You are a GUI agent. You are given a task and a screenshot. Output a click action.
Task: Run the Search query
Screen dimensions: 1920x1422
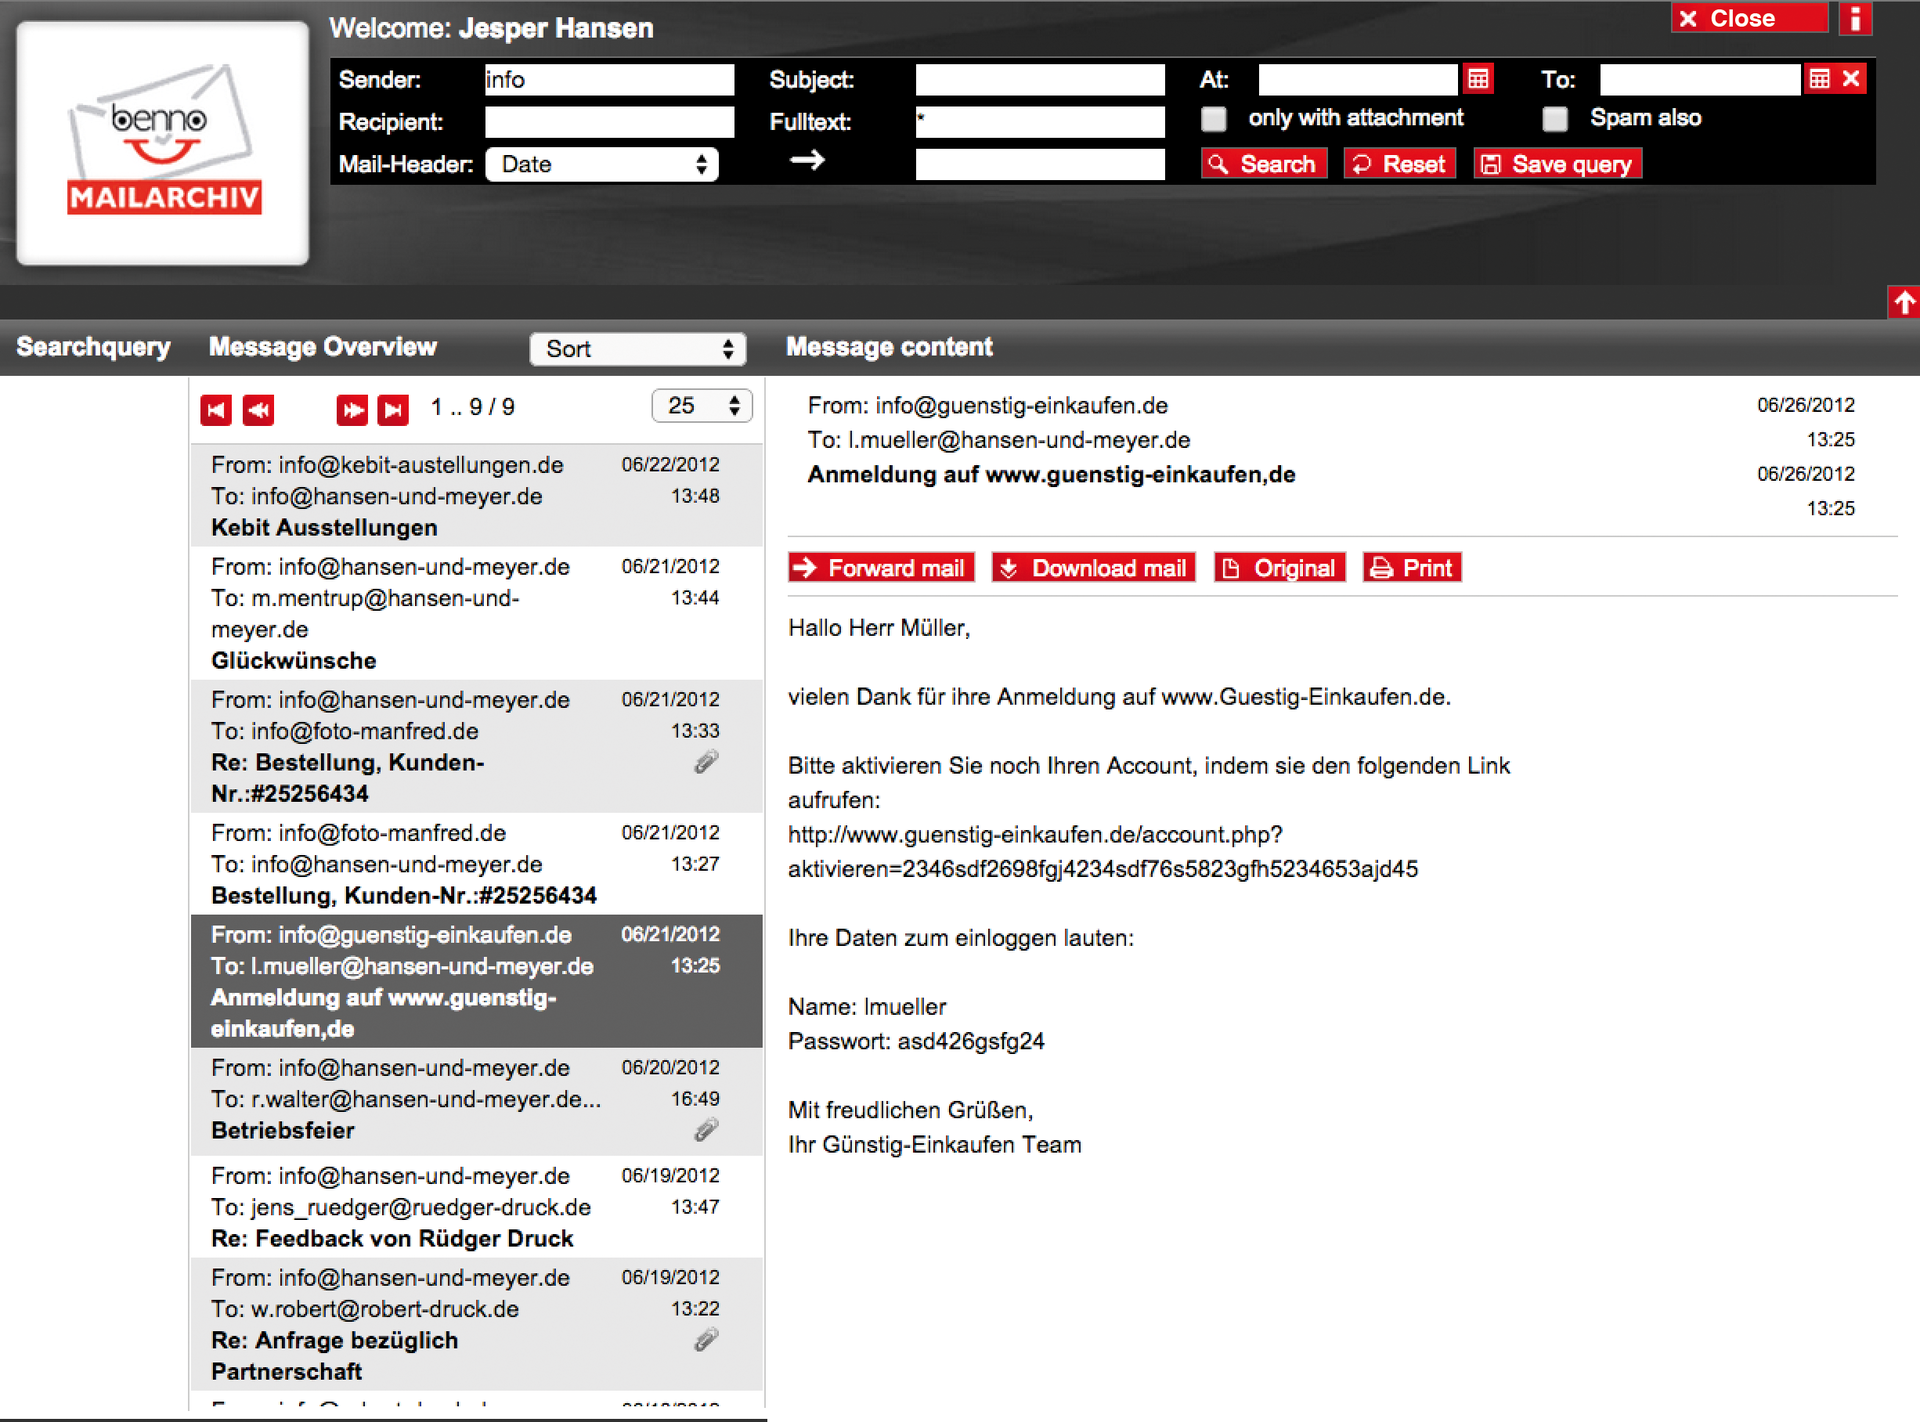click(x=1263, y=163)
